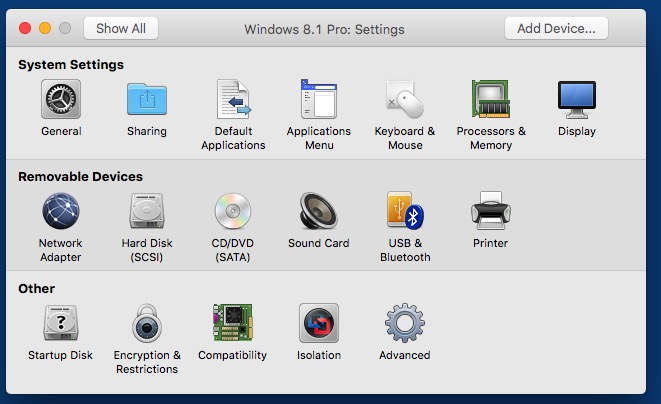Click the "Other" section heading
This screenshot has width=661, height=404.
(36, 288)
